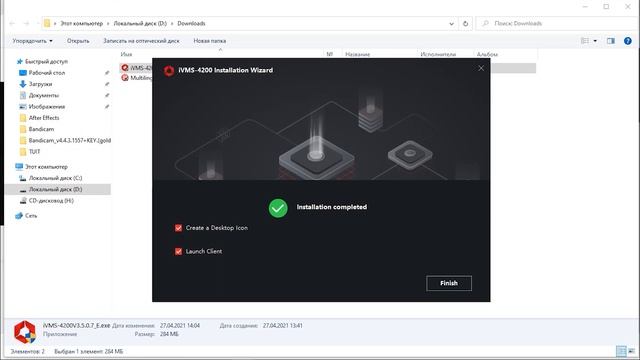The width and height of the screenshot is (640, 360).
Task: Sort by Name (Имя) column header
Action: [x=127, y=54]
